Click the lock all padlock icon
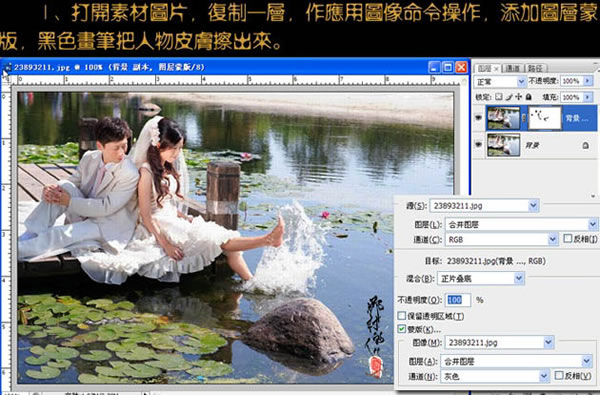 click(528, 97)
